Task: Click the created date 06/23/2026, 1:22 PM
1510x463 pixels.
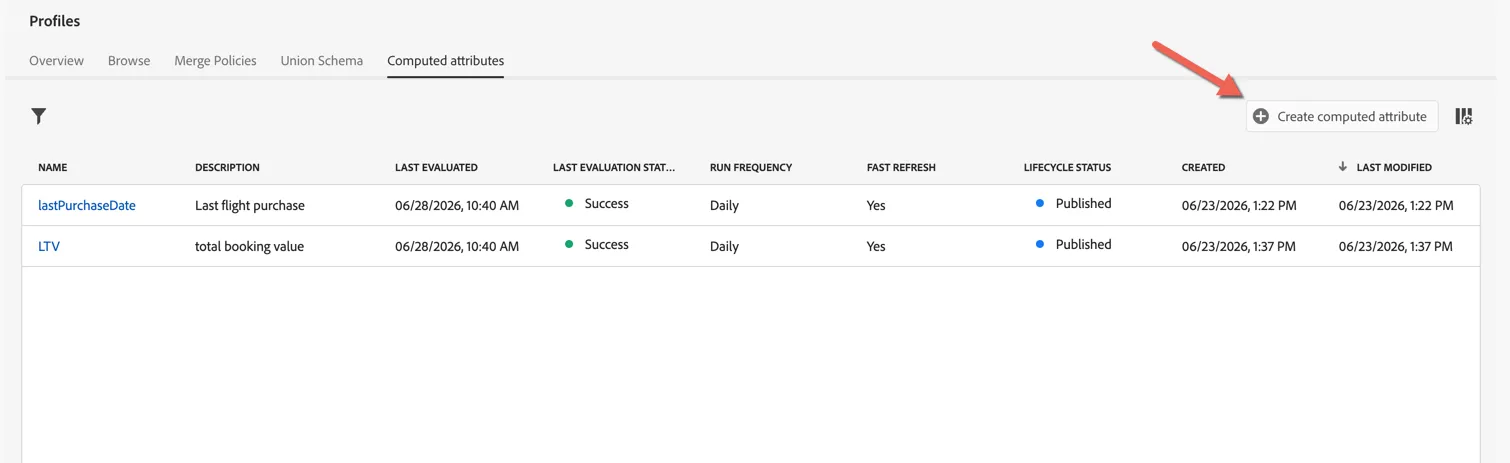Action: click(x=1239, y=205)
